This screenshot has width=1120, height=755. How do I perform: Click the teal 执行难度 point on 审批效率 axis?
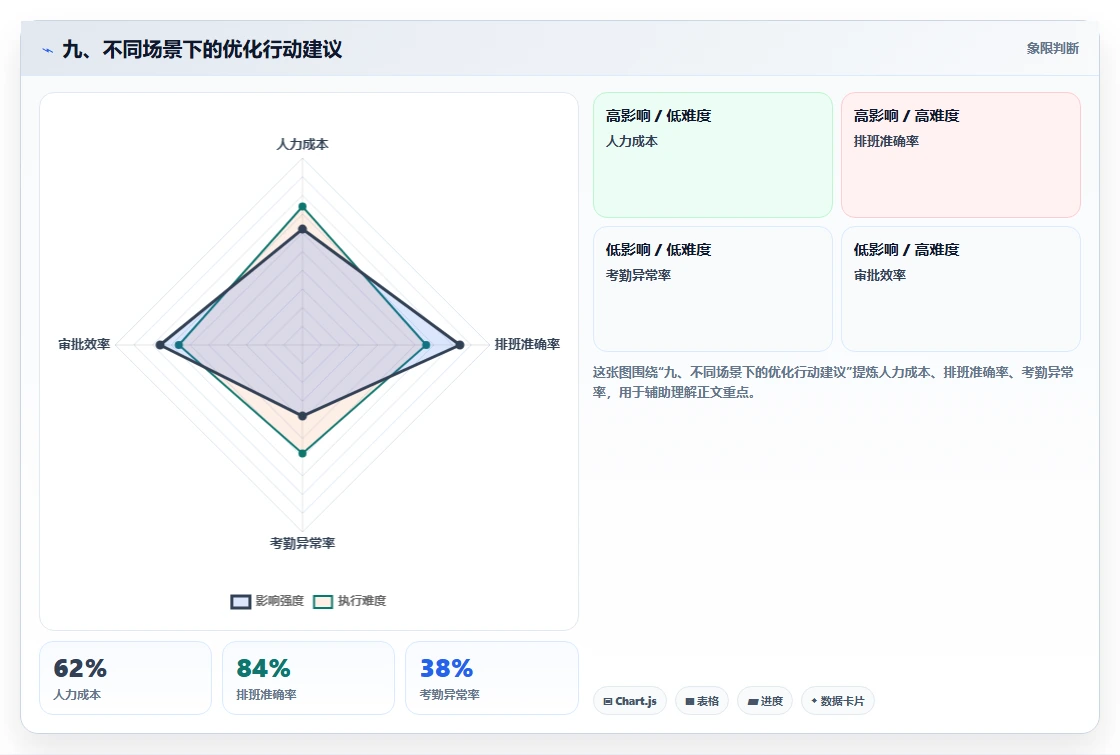[179, 345]
